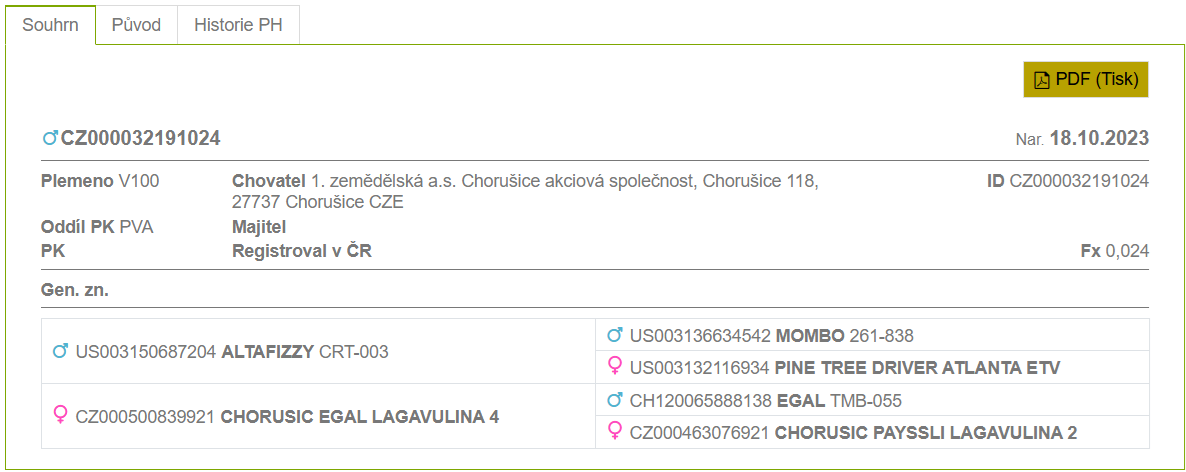Click the birth date 18.10.2023
Image resolution: width=1186 pixels, height=472 pixels.
click(x=1100, y=138)
